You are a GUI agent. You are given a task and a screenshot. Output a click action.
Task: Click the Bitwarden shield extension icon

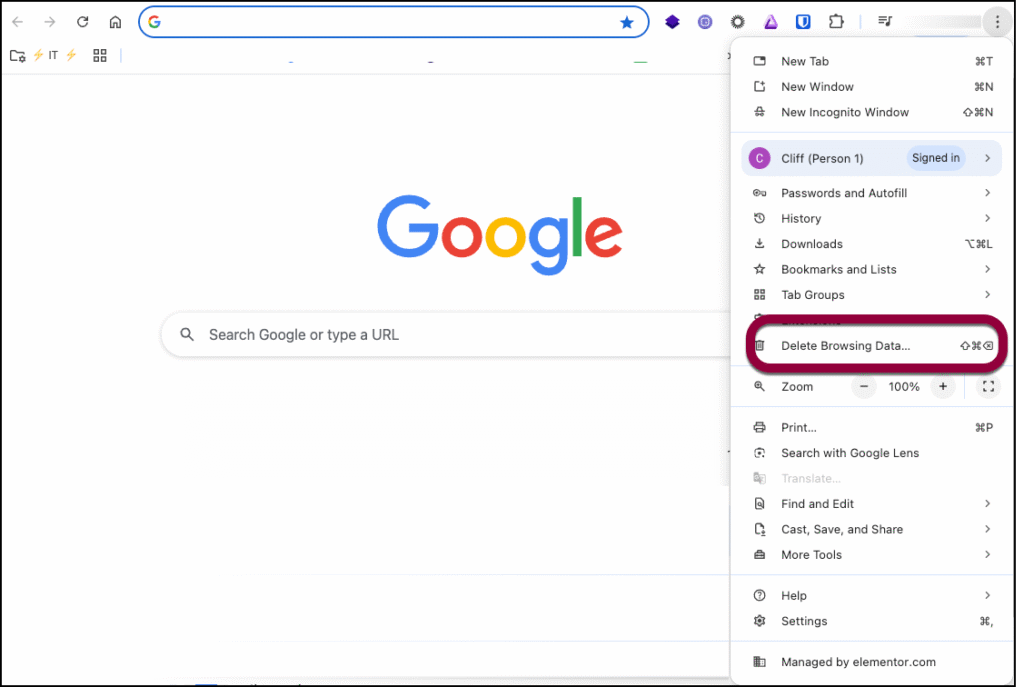pyautogui.click(x=803, y=22)
